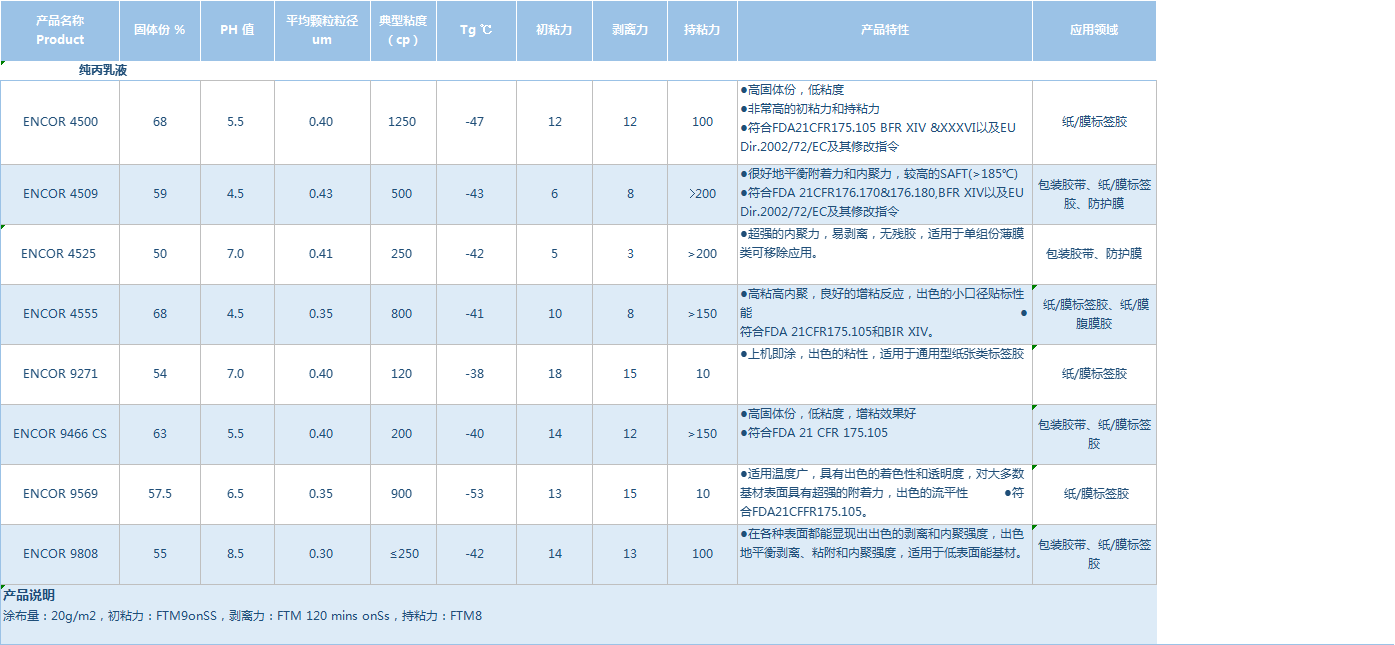Select ENCOR 4509 产品特性 description cell

(x=885, y=194)
